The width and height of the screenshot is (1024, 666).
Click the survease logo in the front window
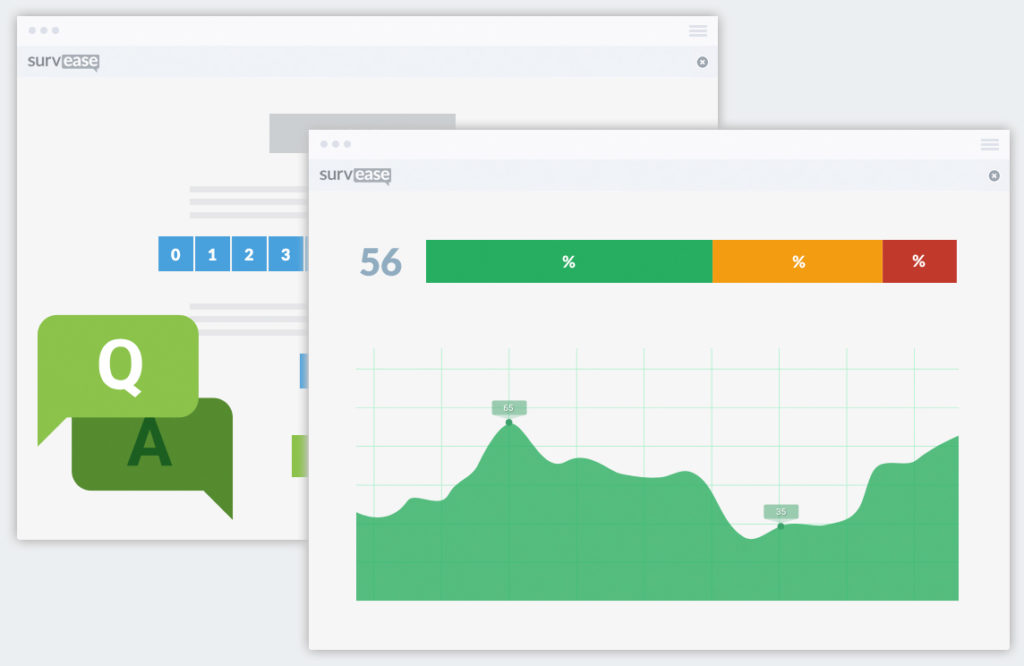pos(355,175)
